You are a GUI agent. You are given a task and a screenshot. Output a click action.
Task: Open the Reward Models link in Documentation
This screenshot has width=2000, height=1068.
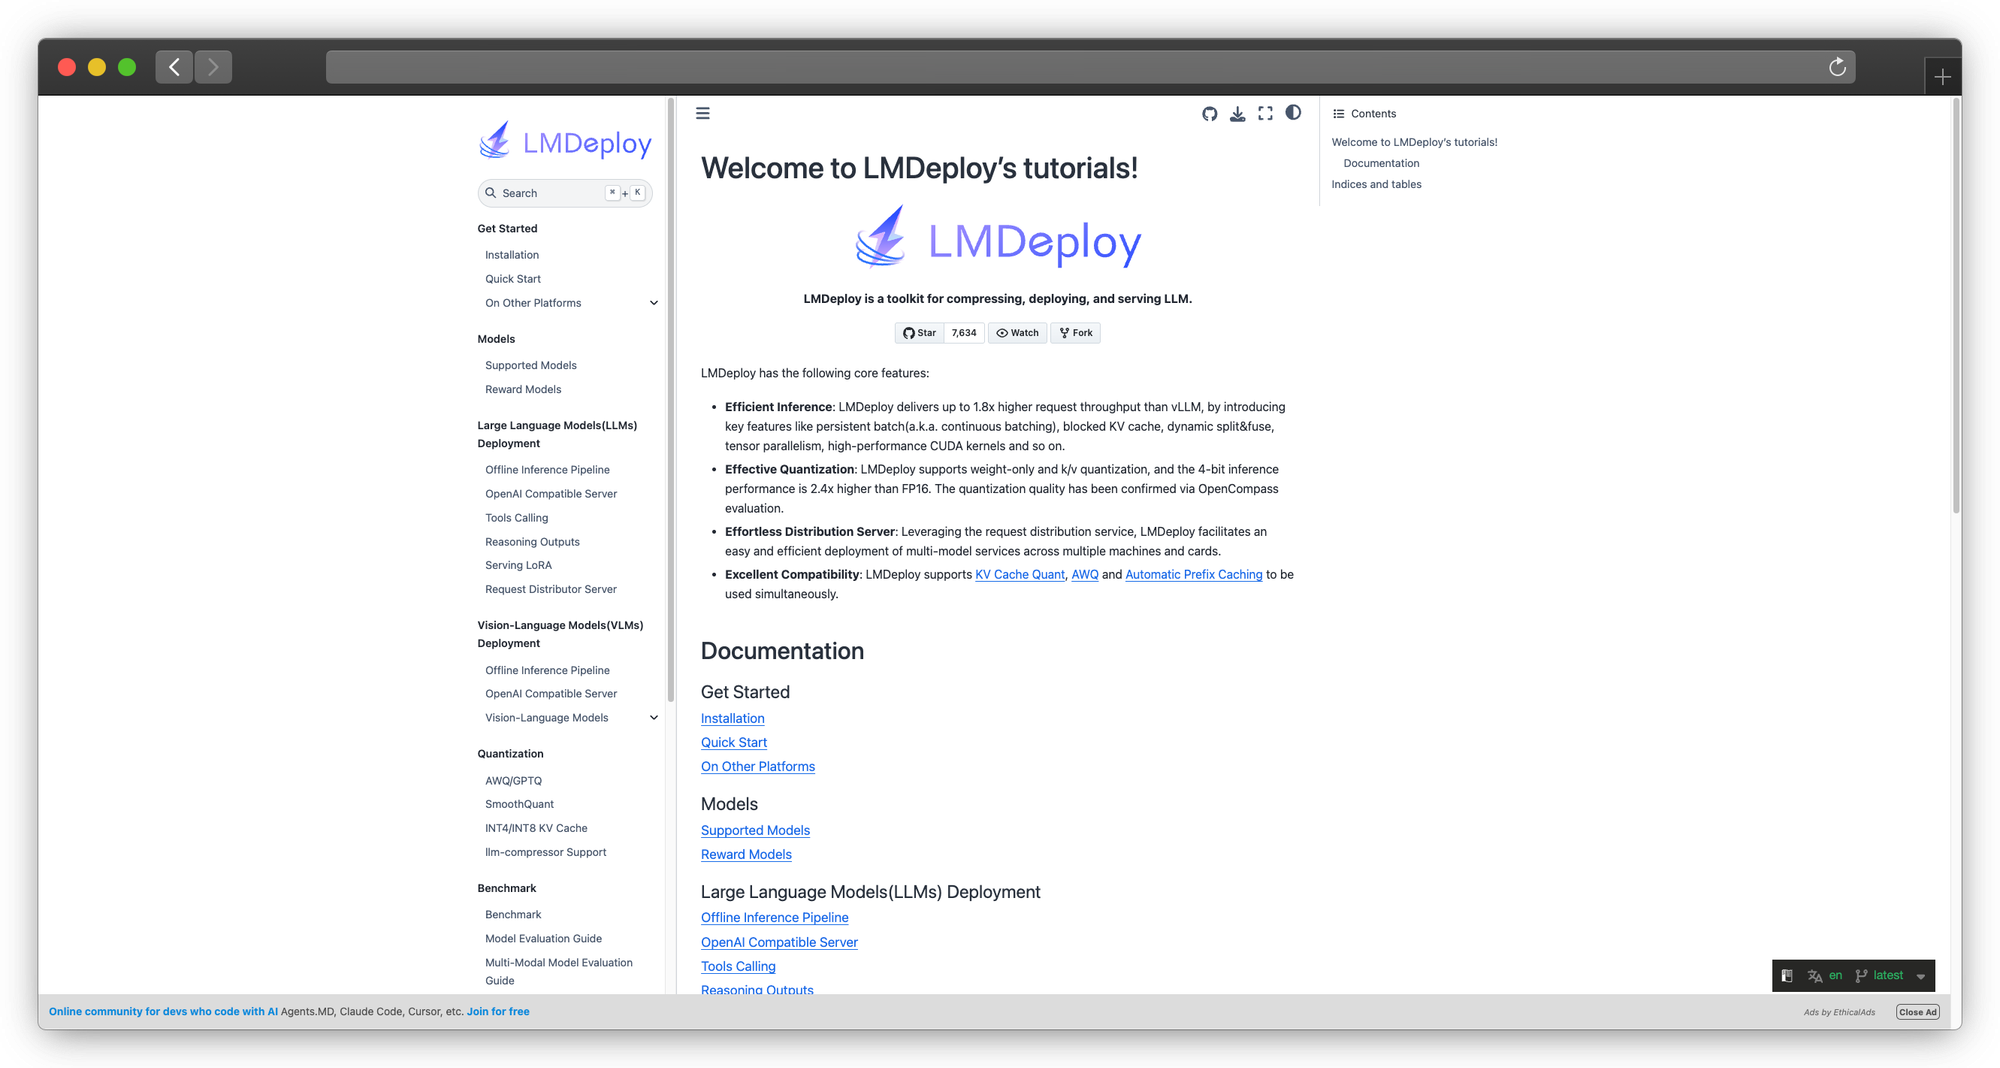pyautogui.click(x=747, y=854)
